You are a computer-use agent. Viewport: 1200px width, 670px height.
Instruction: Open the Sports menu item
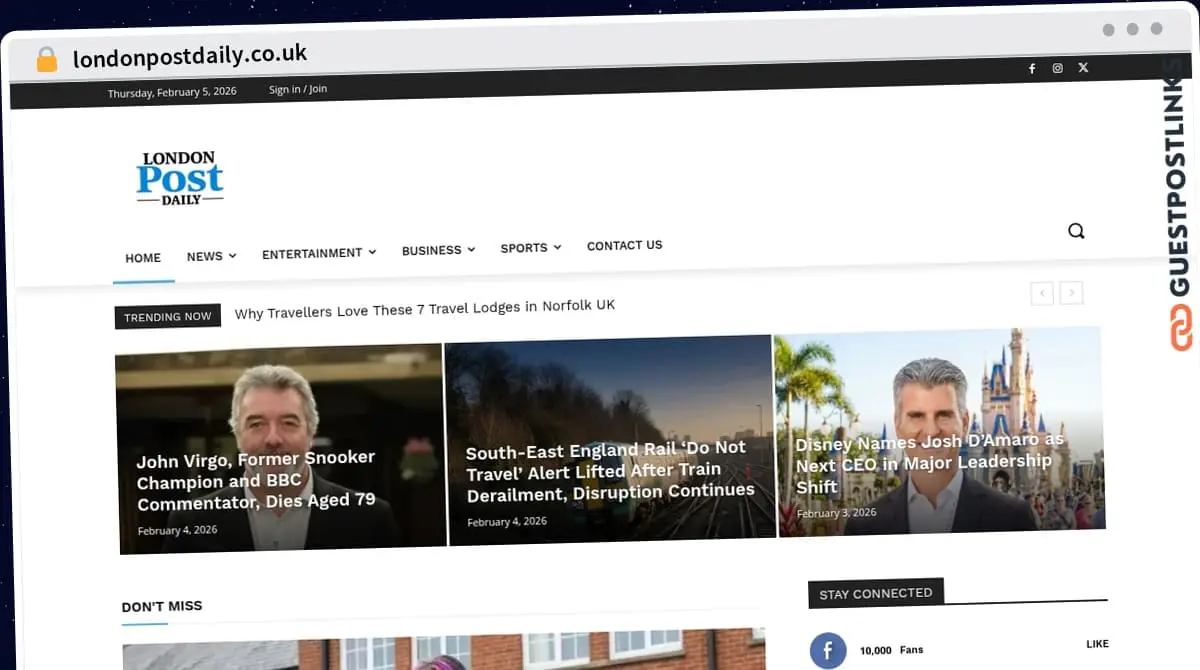point(524,248)
